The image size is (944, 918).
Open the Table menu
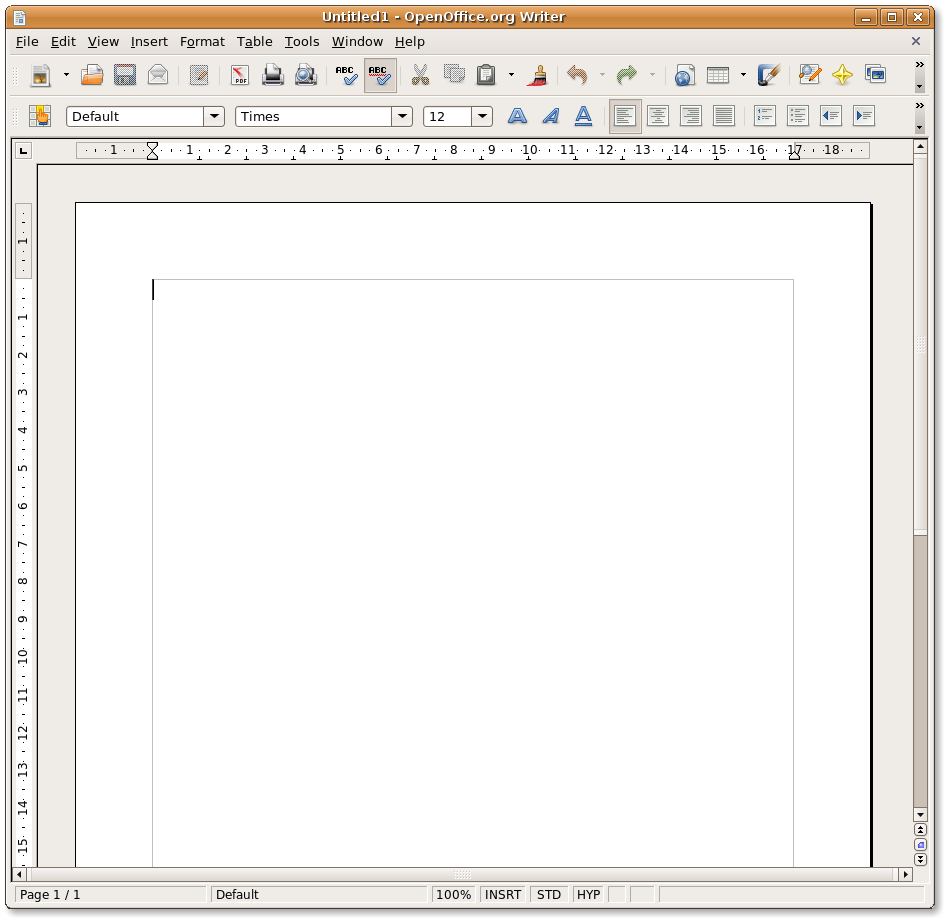[254, 42]
